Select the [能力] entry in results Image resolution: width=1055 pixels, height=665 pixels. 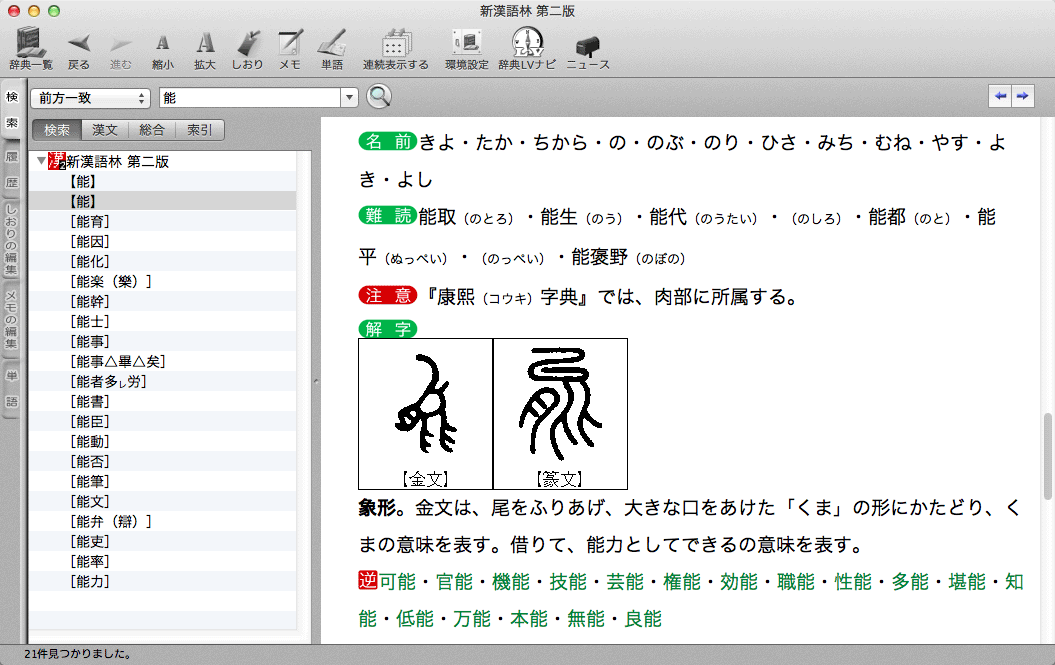(x=90, y=581)
